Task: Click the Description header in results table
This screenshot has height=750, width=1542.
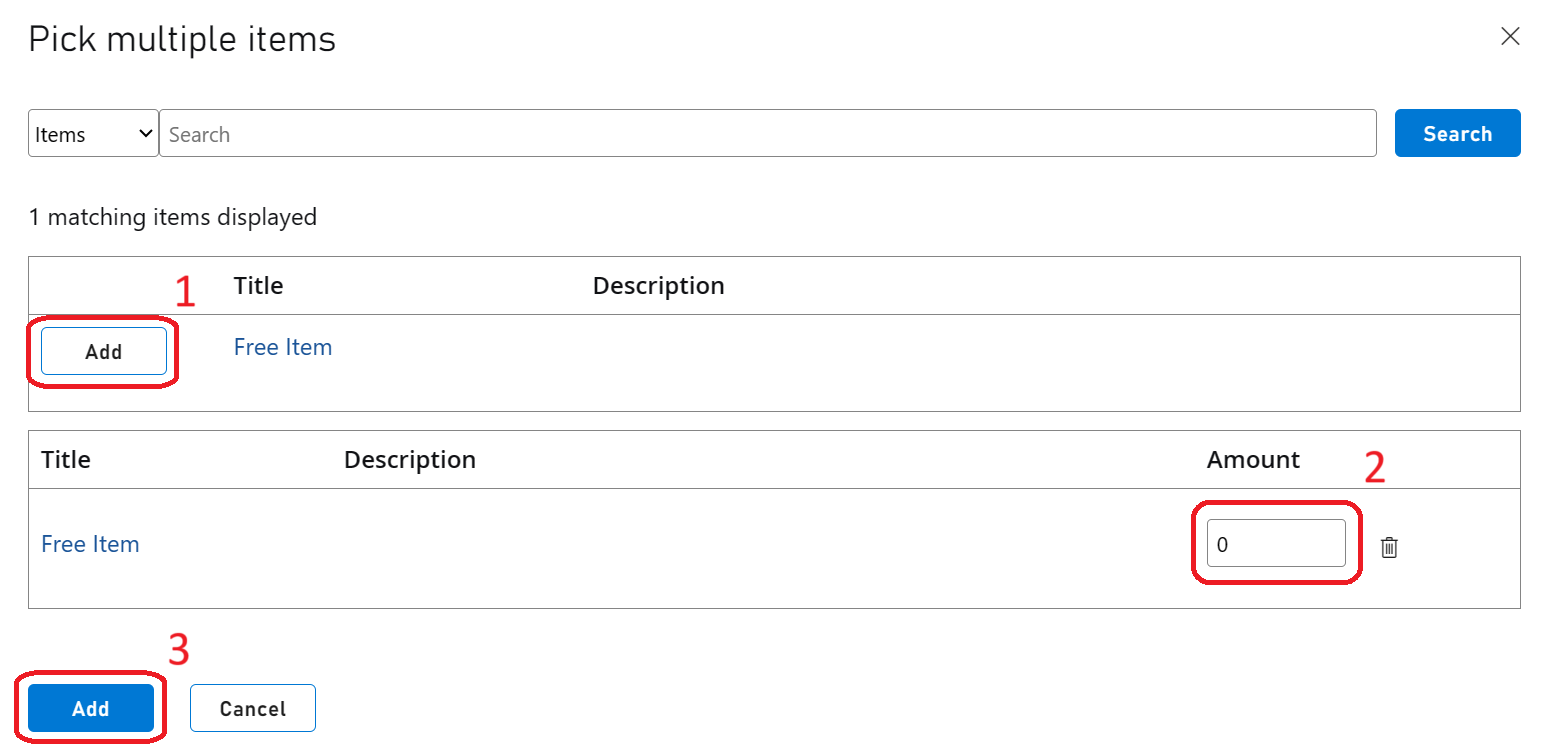Action: point(658,285)
